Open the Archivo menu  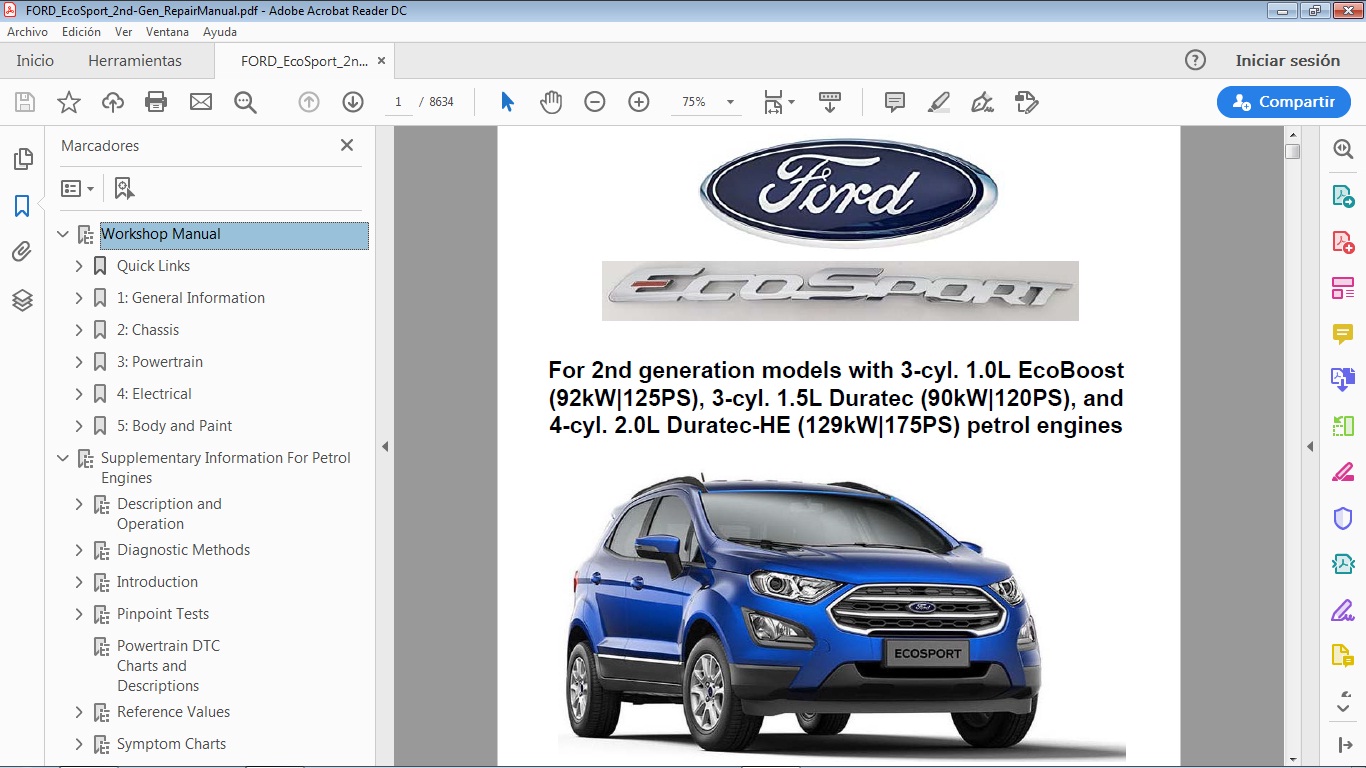tap(27, 31)
